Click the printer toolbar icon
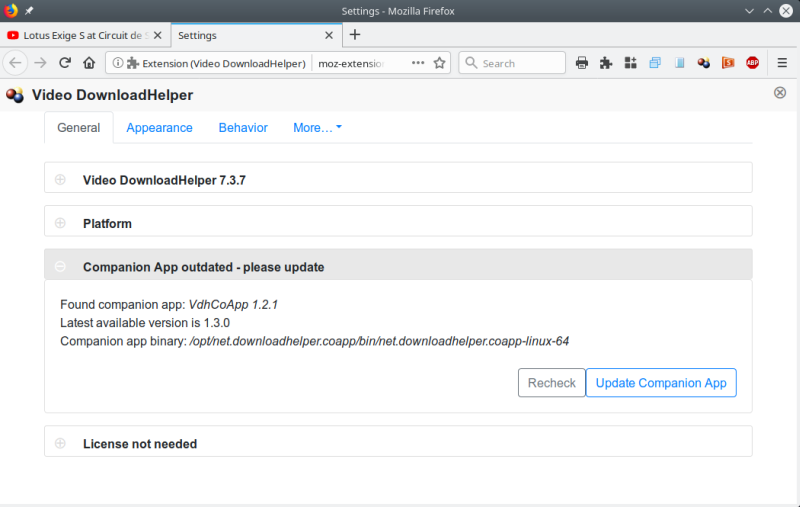800x507 pixels. coord(582,63)
